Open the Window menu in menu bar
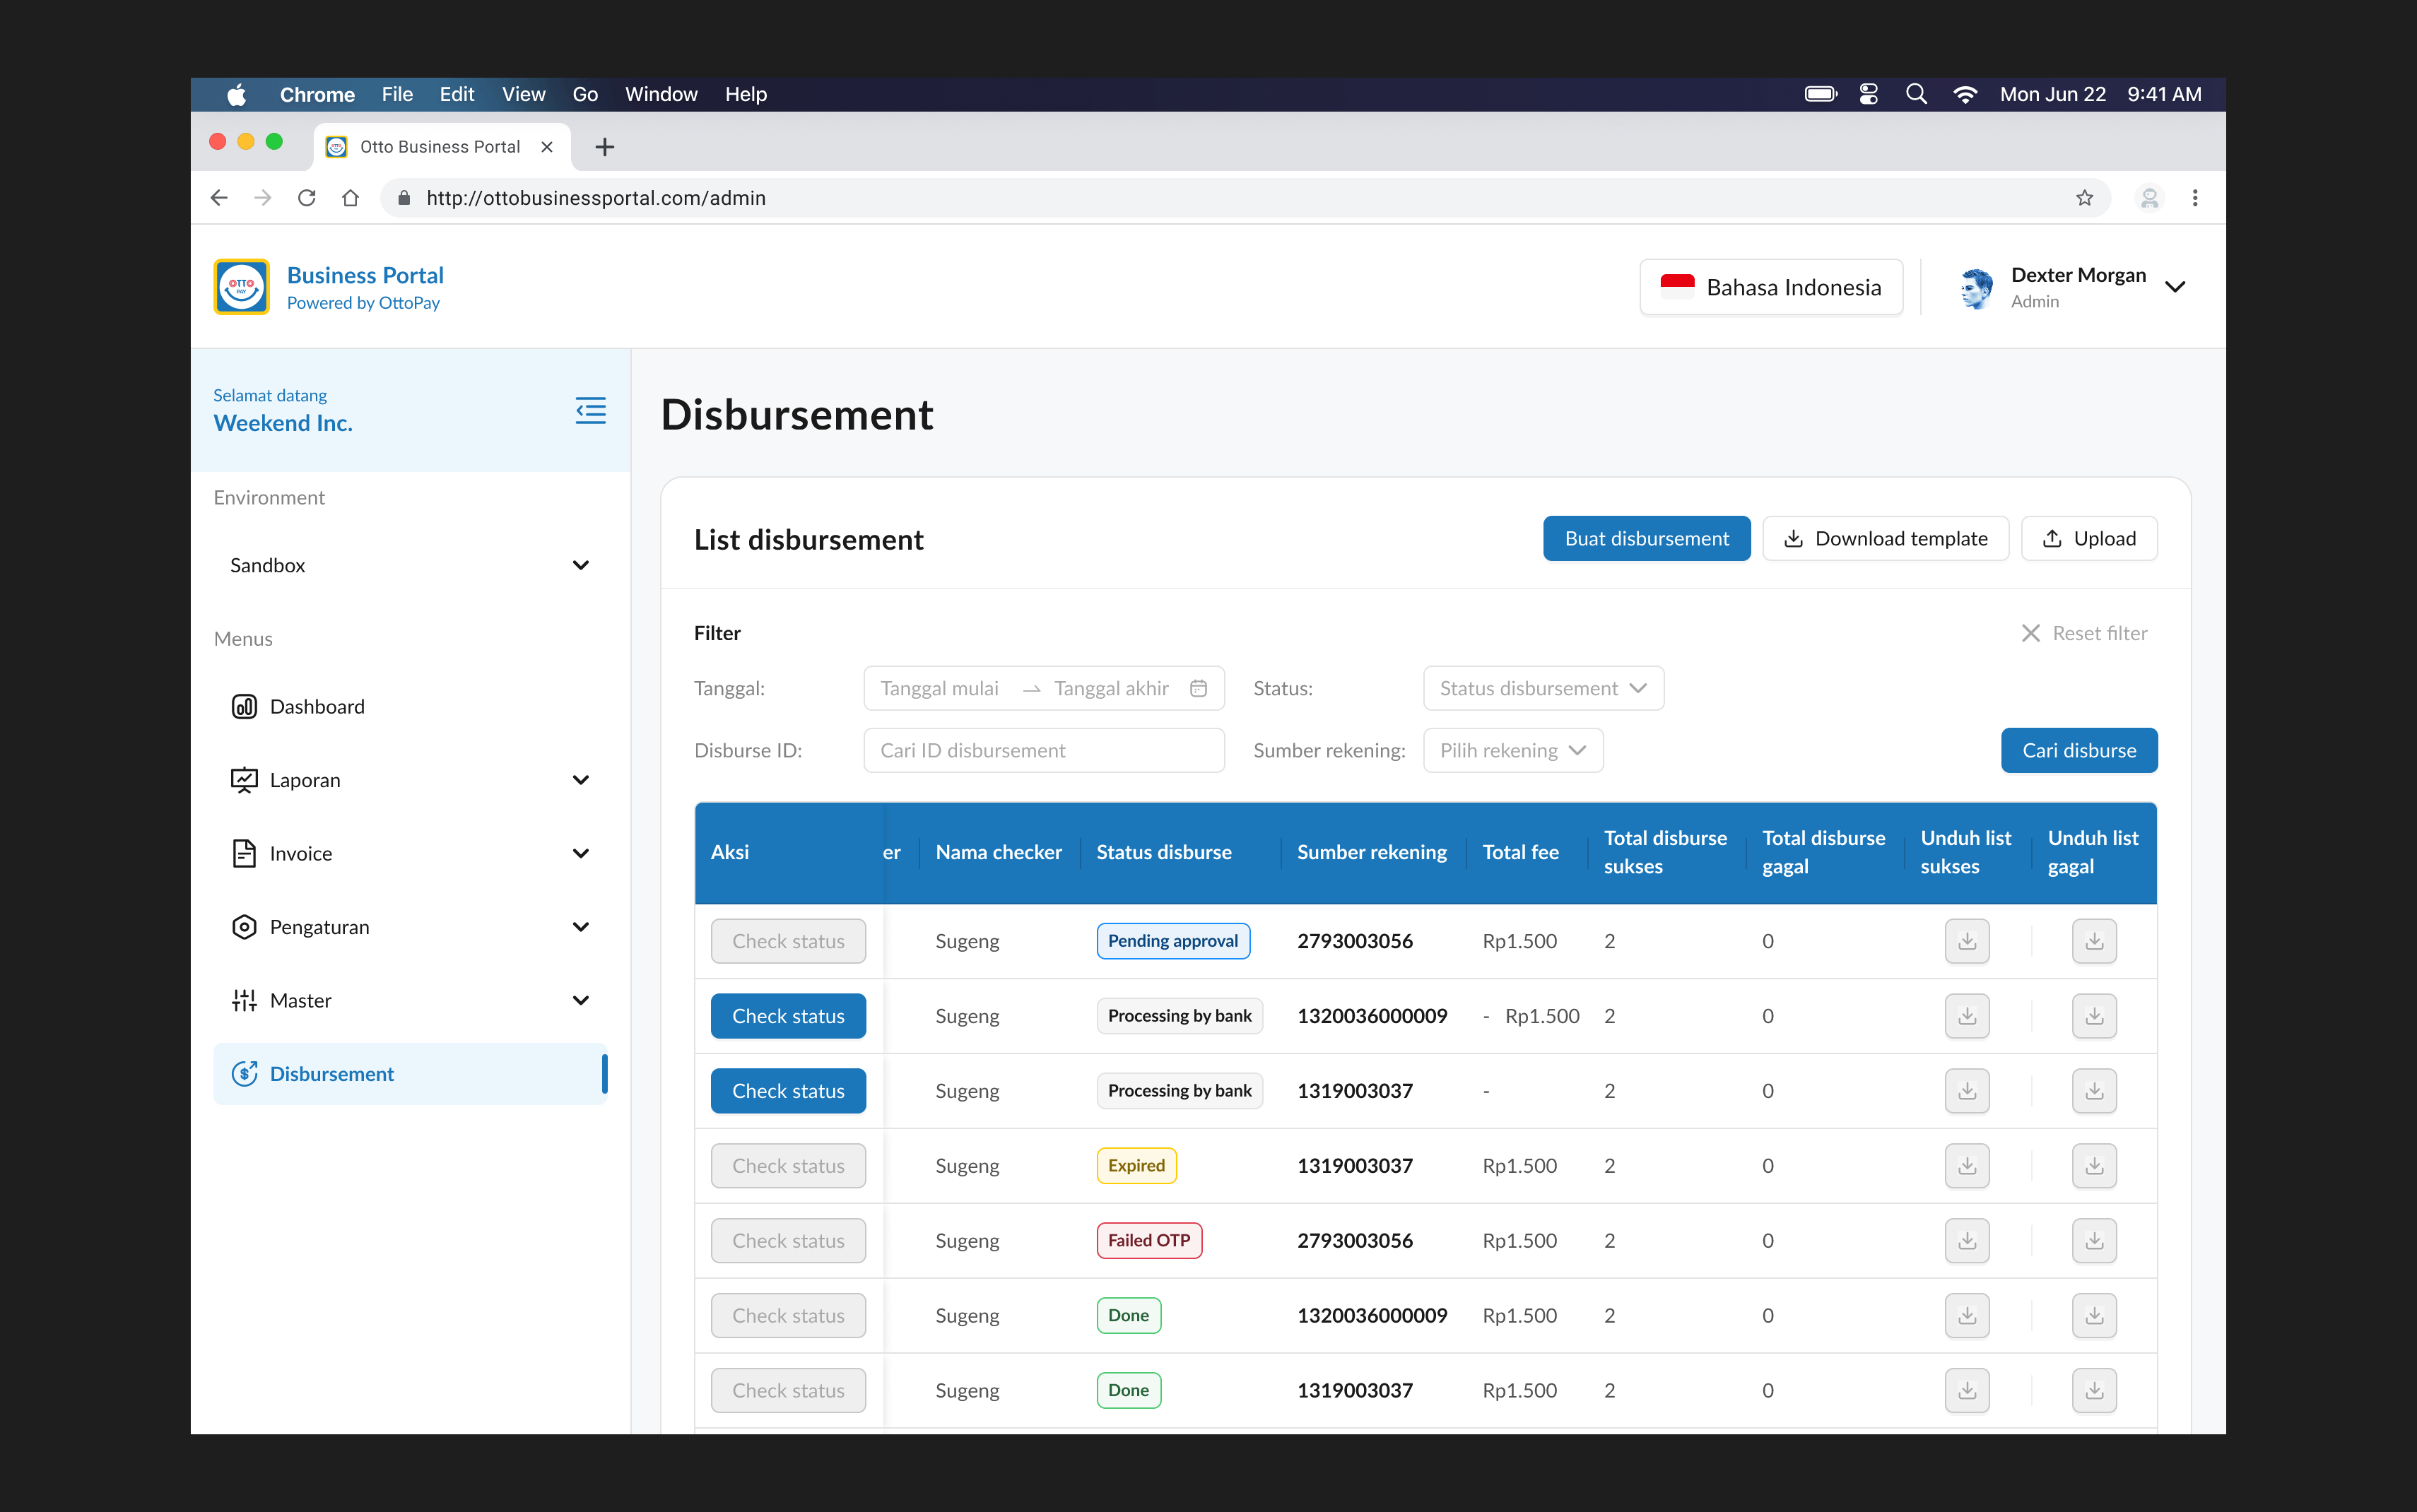The width and height of the screenshot is (2417, 1512). tap(661, 94)
